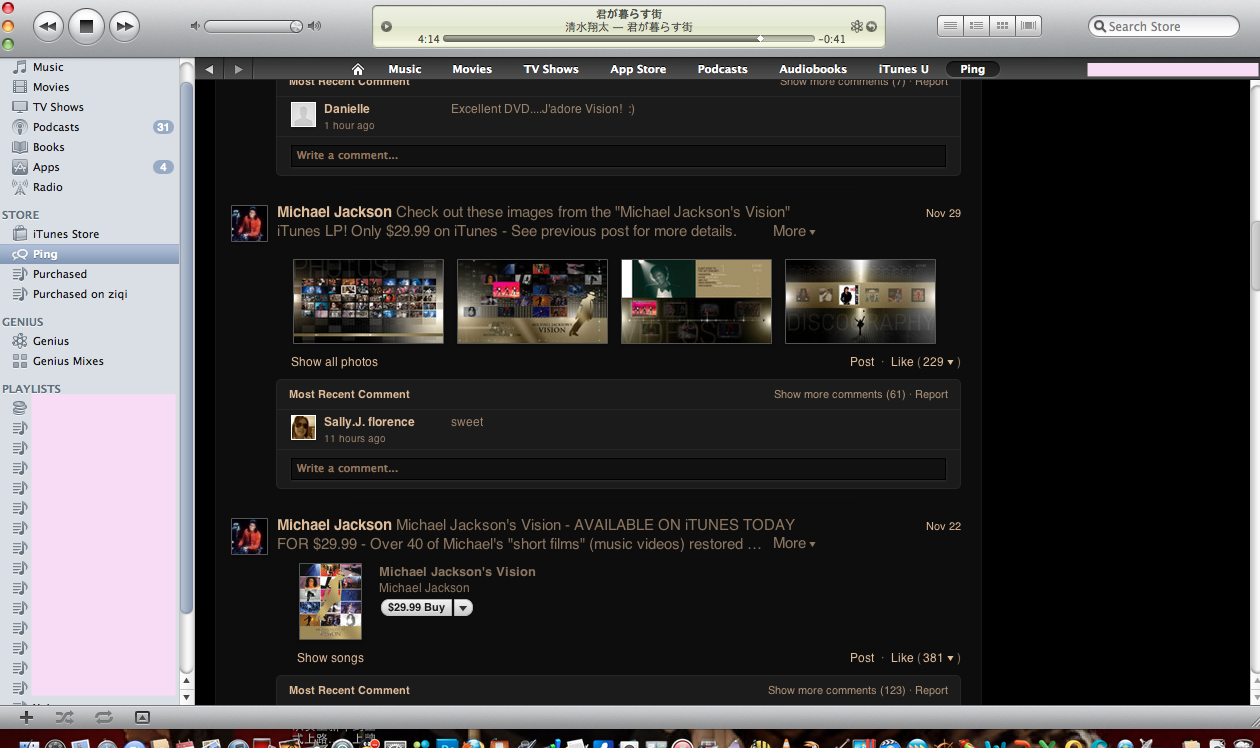The height and width of the screenshot is (748, 1260).
Task: Click the song playback progress bar
Action: 630,39
